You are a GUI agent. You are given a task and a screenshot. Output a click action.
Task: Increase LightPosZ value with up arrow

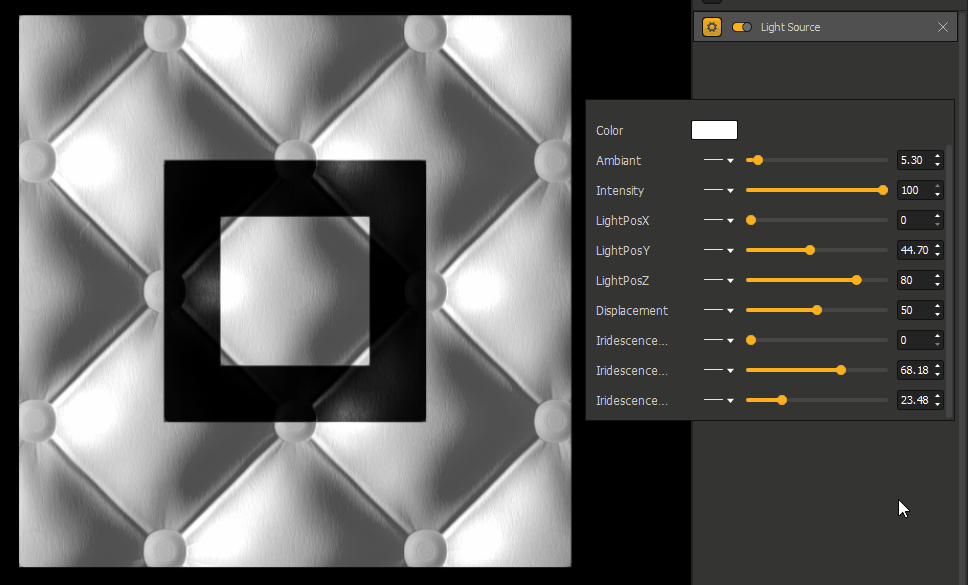[937, 276]
